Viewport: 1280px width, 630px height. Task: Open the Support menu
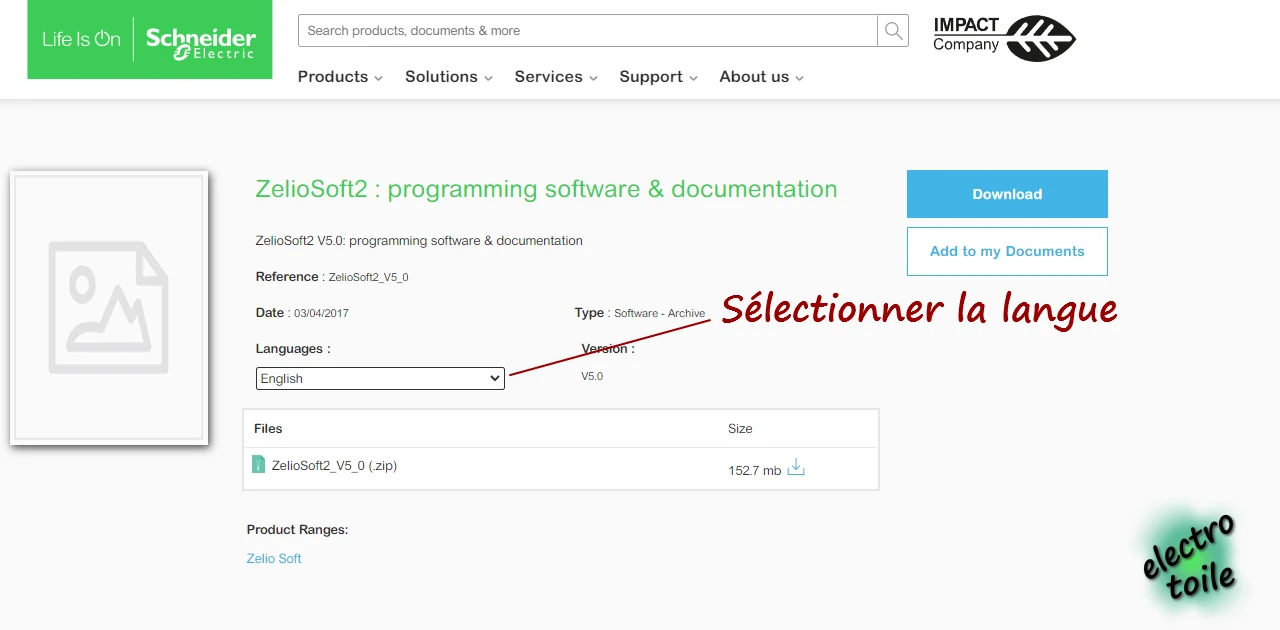658,77
